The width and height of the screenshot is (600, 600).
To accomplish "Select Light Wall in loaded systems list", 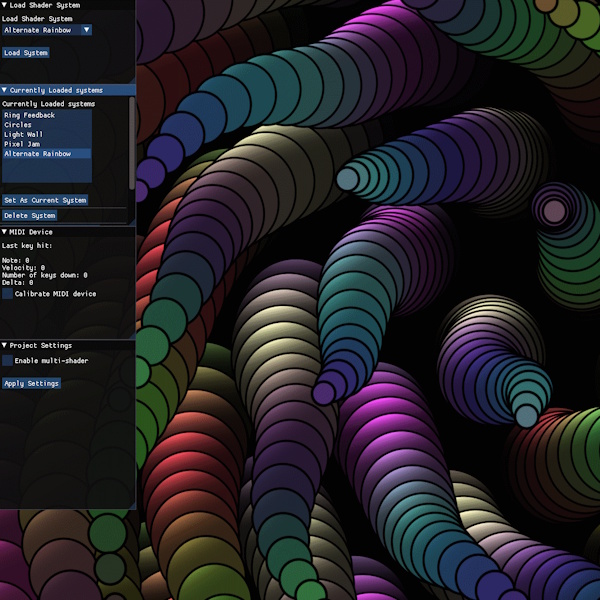I will pos(47,134).
